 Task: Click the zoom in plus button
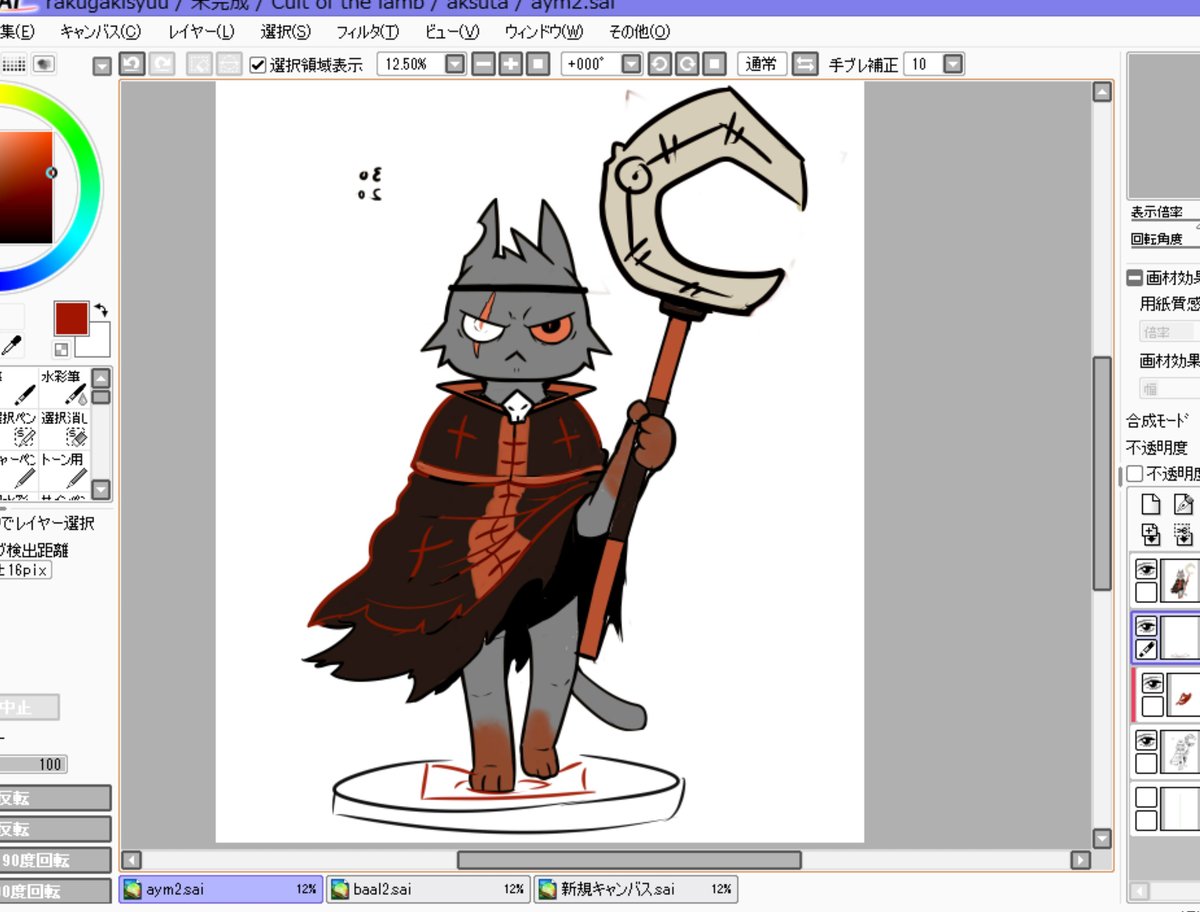pos(511,64)
